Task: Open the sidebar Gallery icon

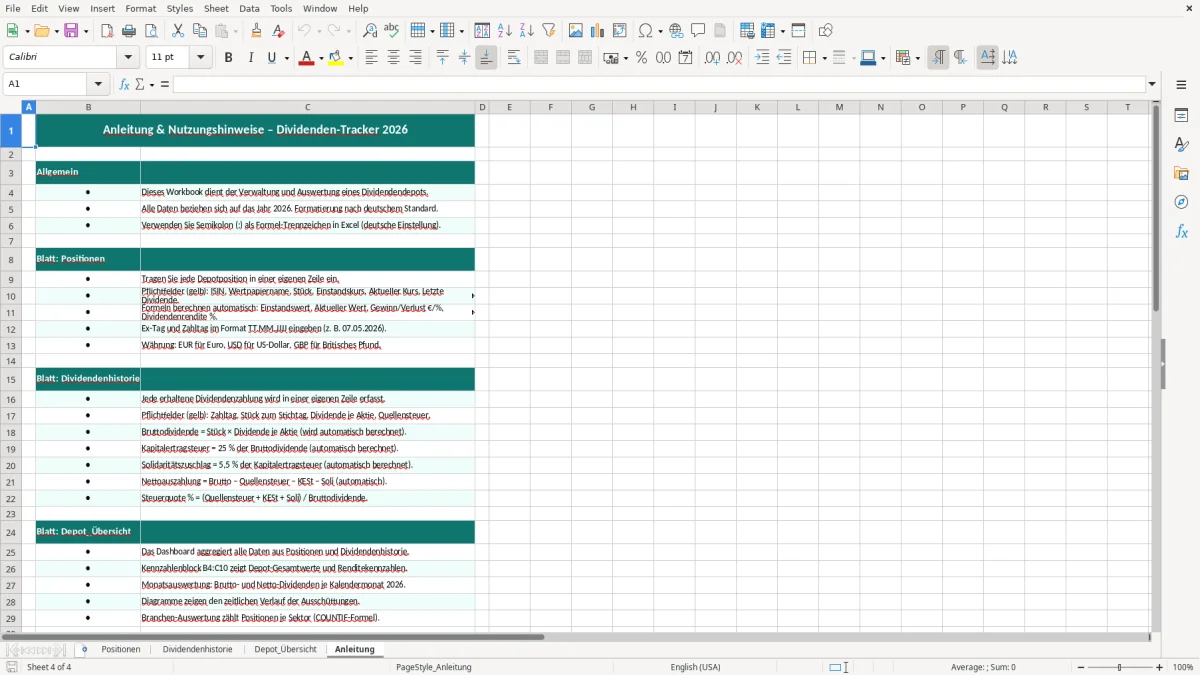Action: pos(1181,173)
